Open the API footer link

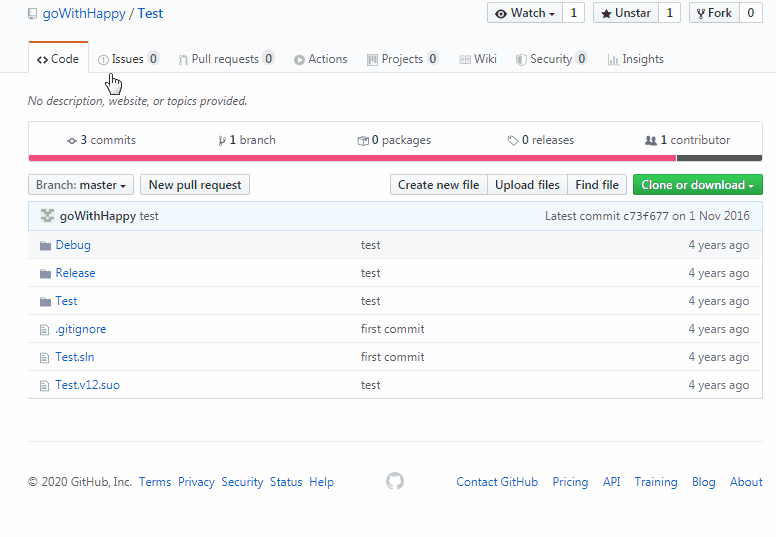(612, 482)
